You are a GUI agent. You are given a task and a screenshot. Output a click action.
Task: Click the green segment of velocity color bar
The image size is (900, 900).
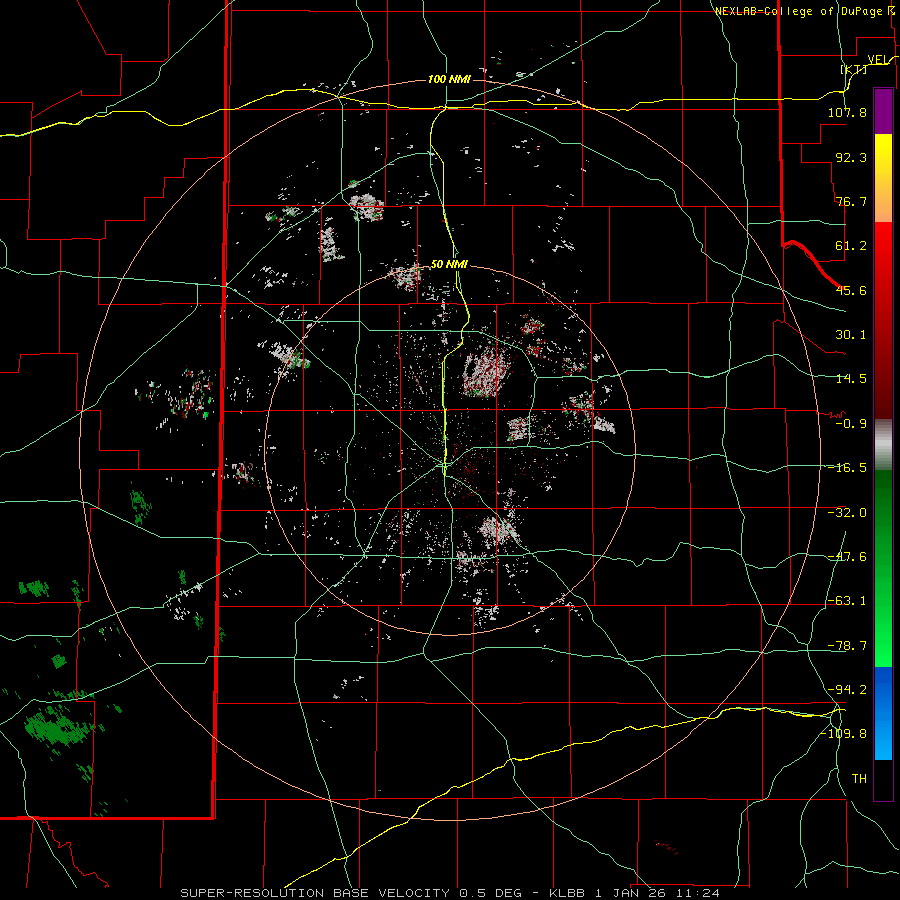[883, 568]
